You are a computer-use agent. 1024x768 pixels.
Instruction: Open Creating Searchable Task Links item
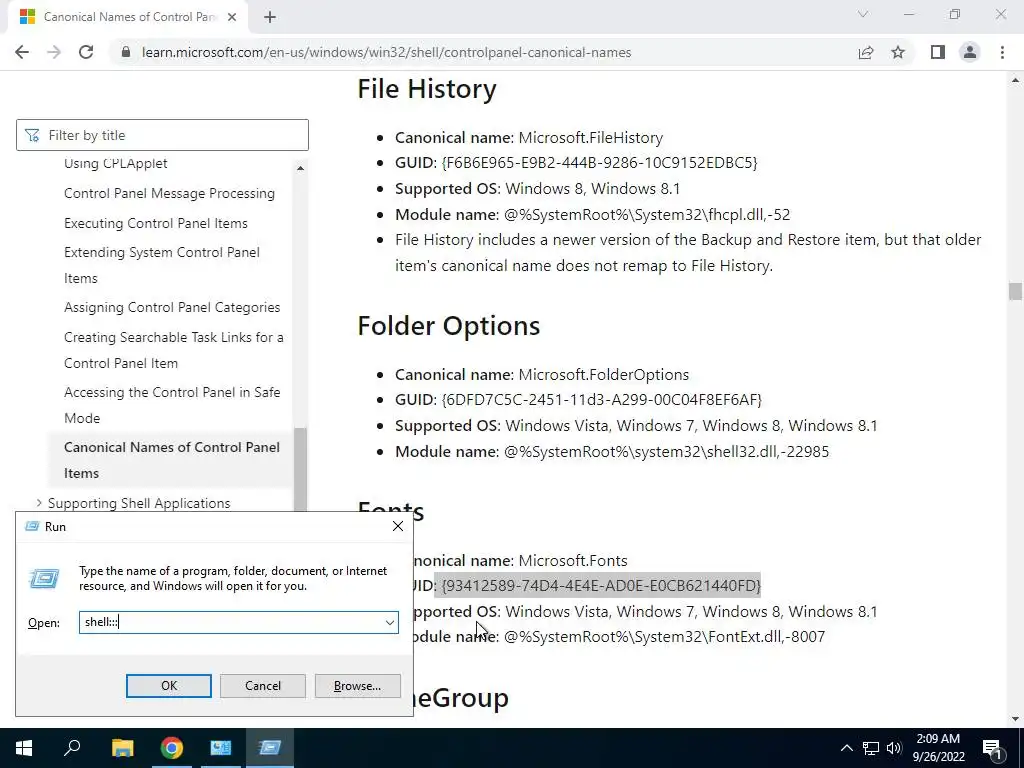(x=174, y=350)
